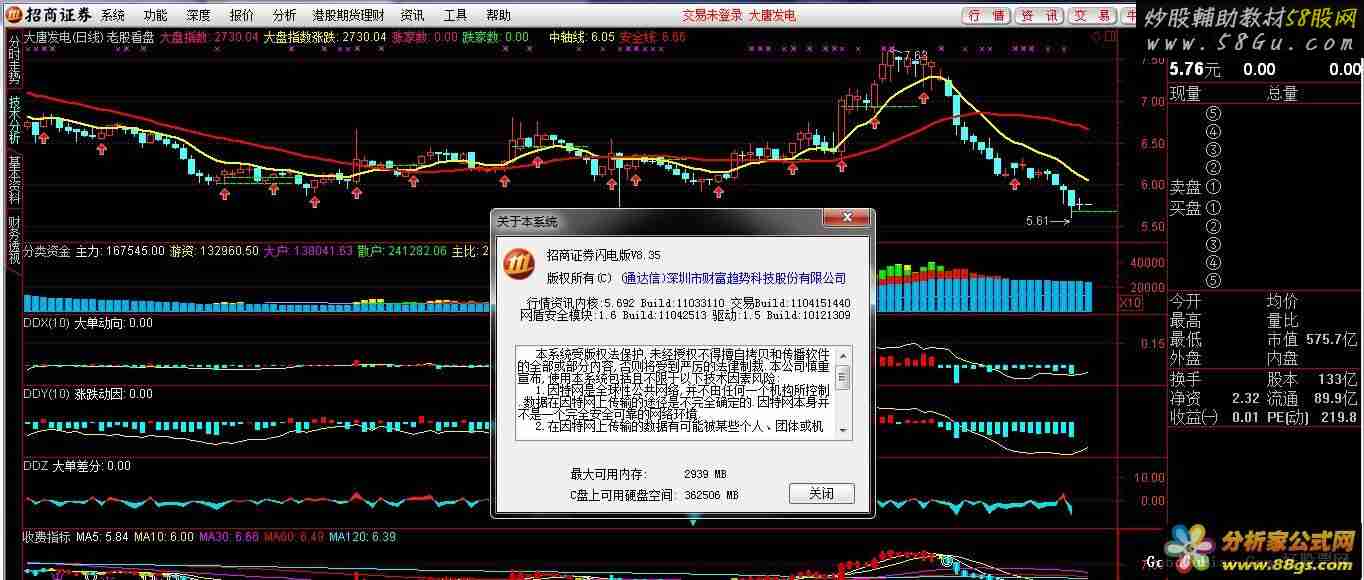
Task: Open the 功能 menu
Action: (x=156, y=15)
